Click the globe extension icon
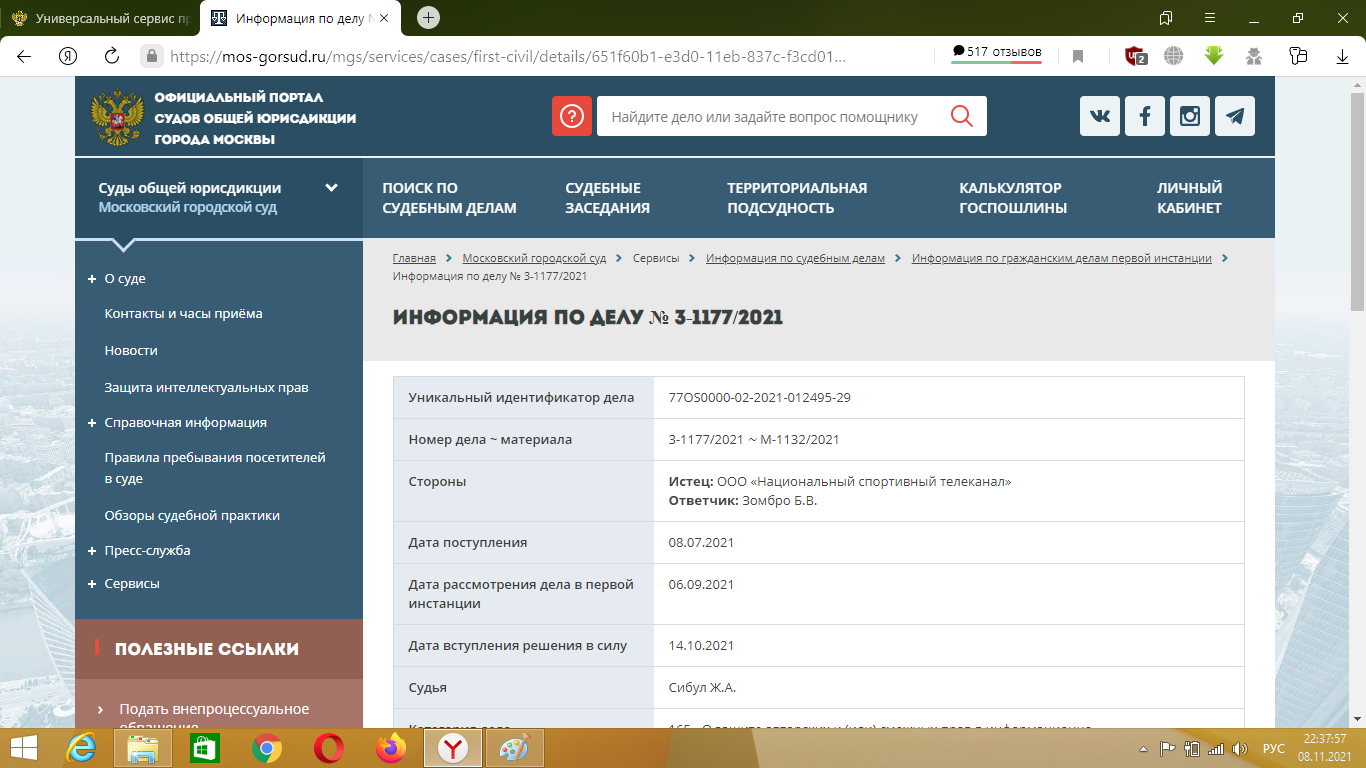1366x768 pixels. tap(1174, 56)
